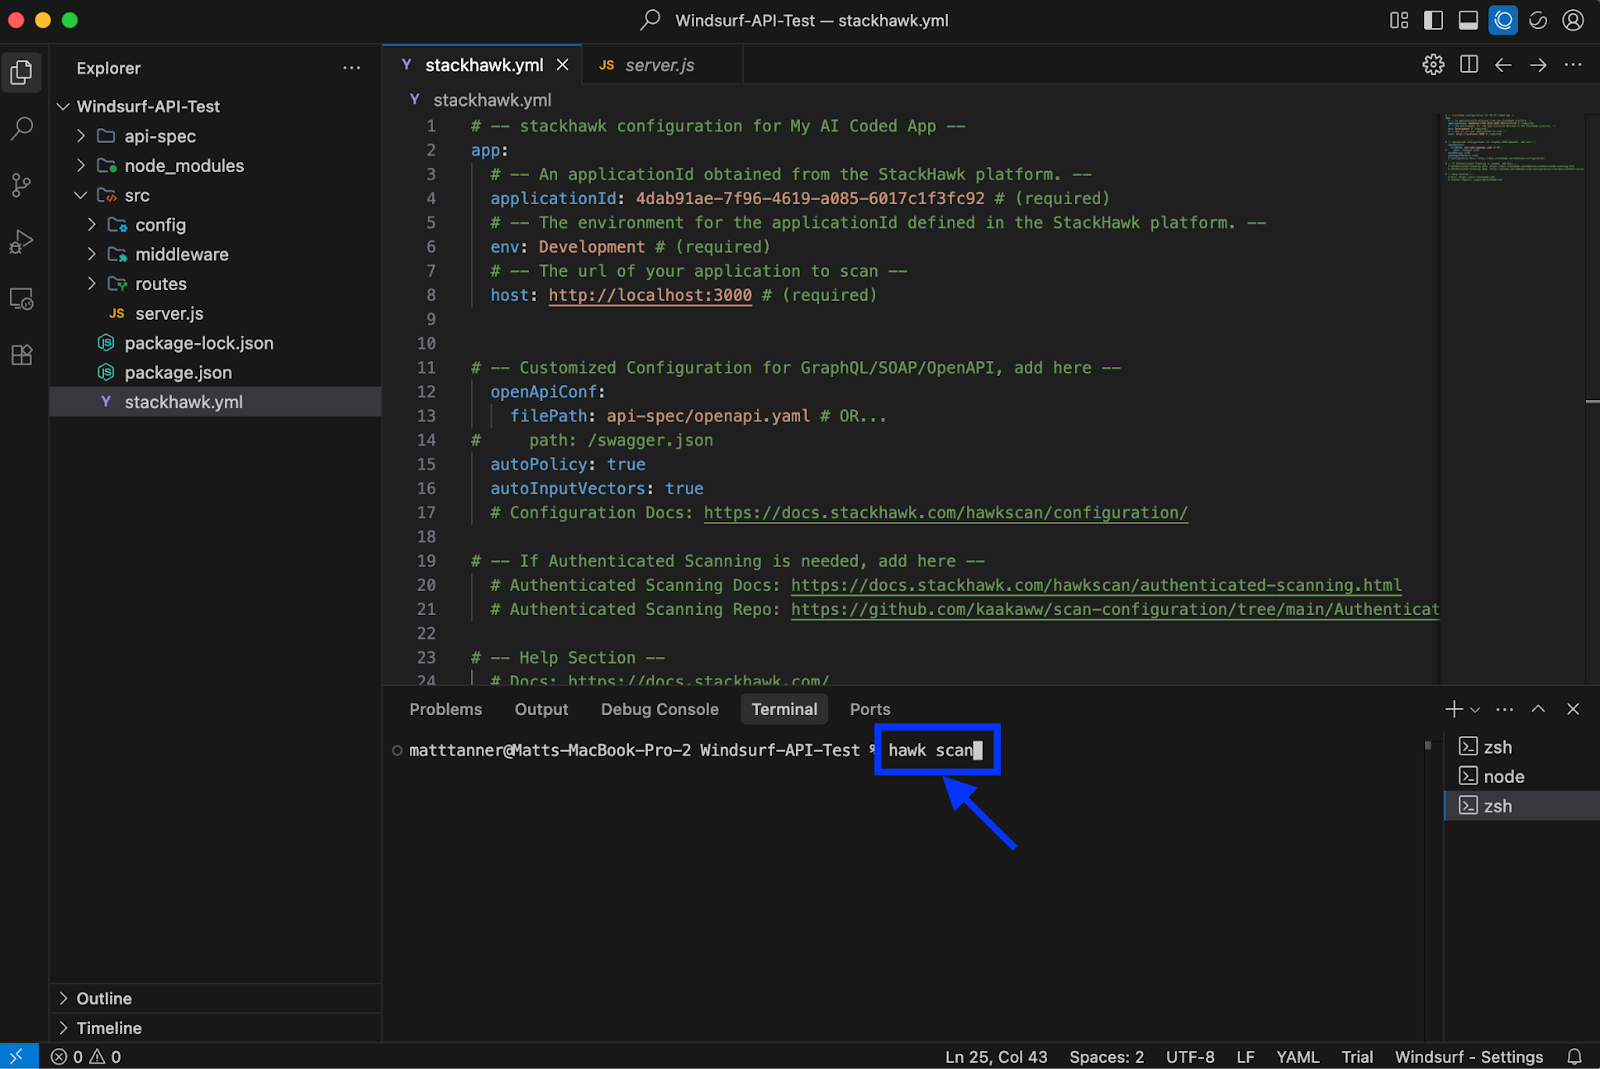
Task: Switch to the Problems tab
Action: [x=445, y=709]
